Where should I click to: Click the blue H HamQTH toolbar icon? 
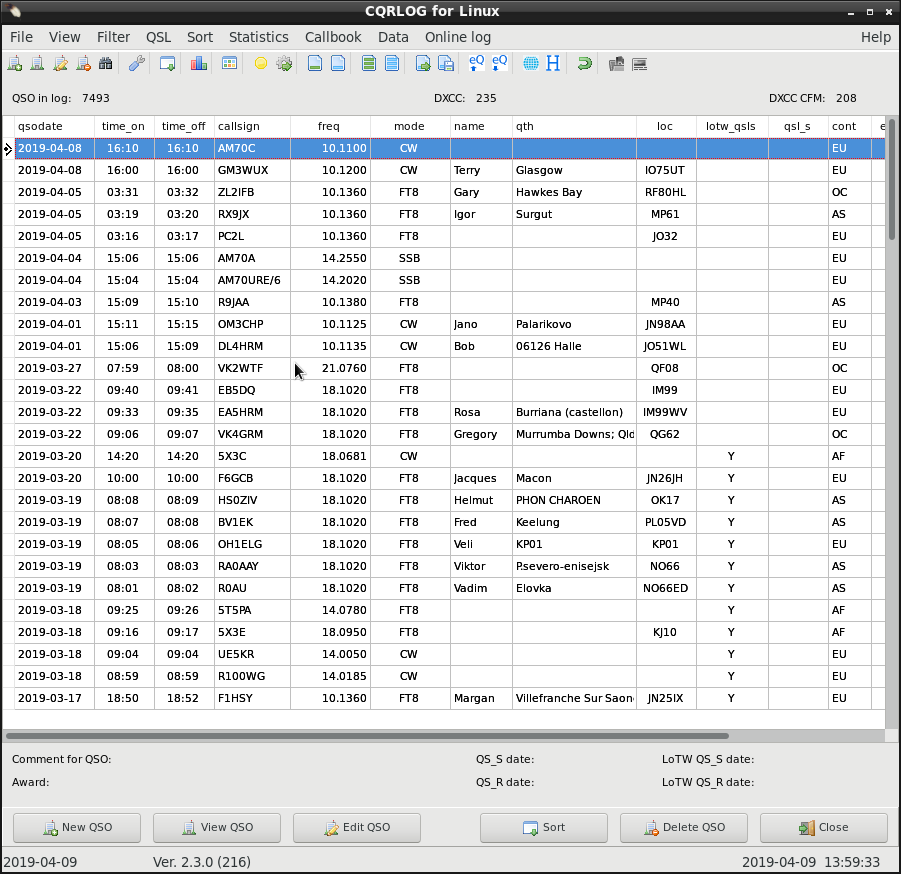tap(553, 63)
